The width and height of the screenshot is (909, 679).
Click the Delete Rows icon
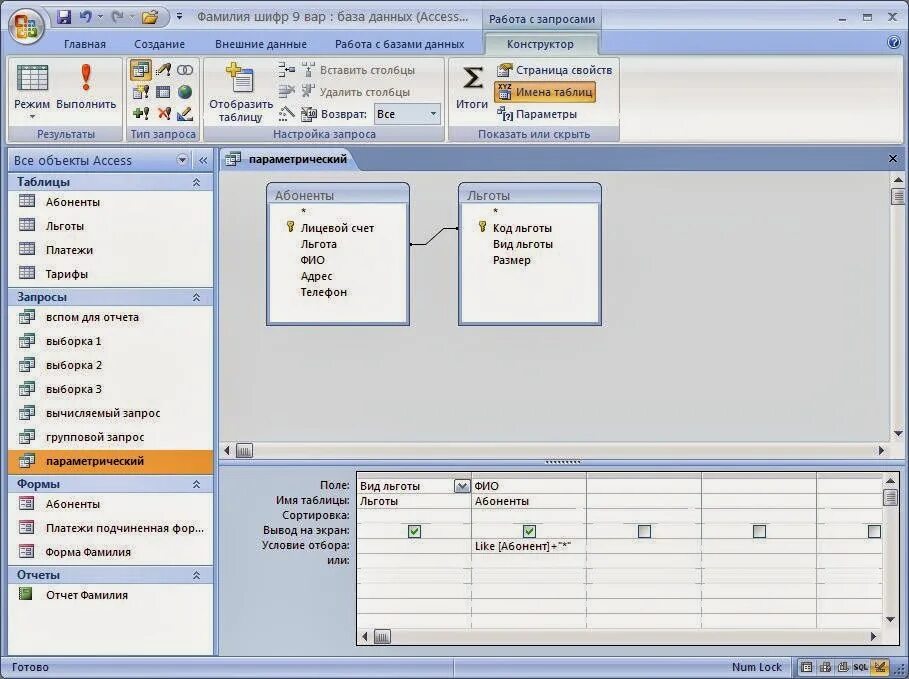[x=286, y=92]
